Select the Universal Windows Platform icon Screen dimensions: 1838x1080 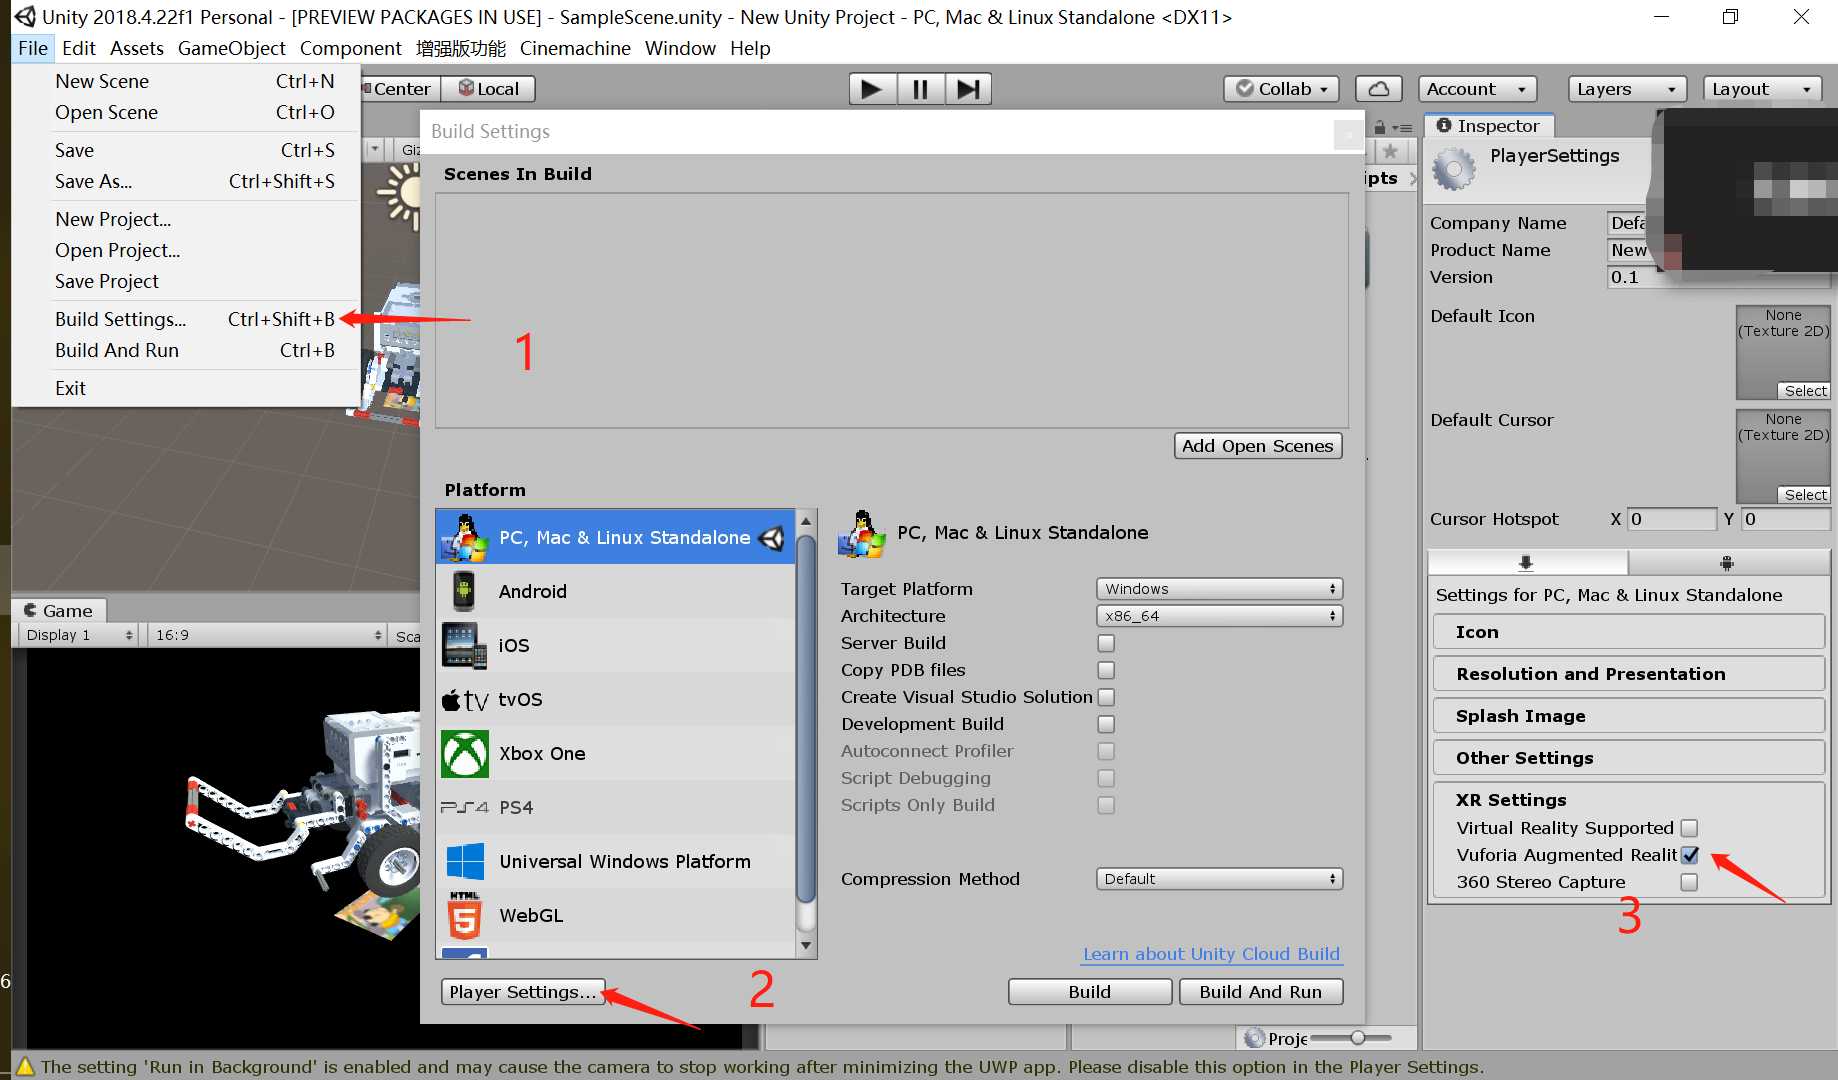465,861
